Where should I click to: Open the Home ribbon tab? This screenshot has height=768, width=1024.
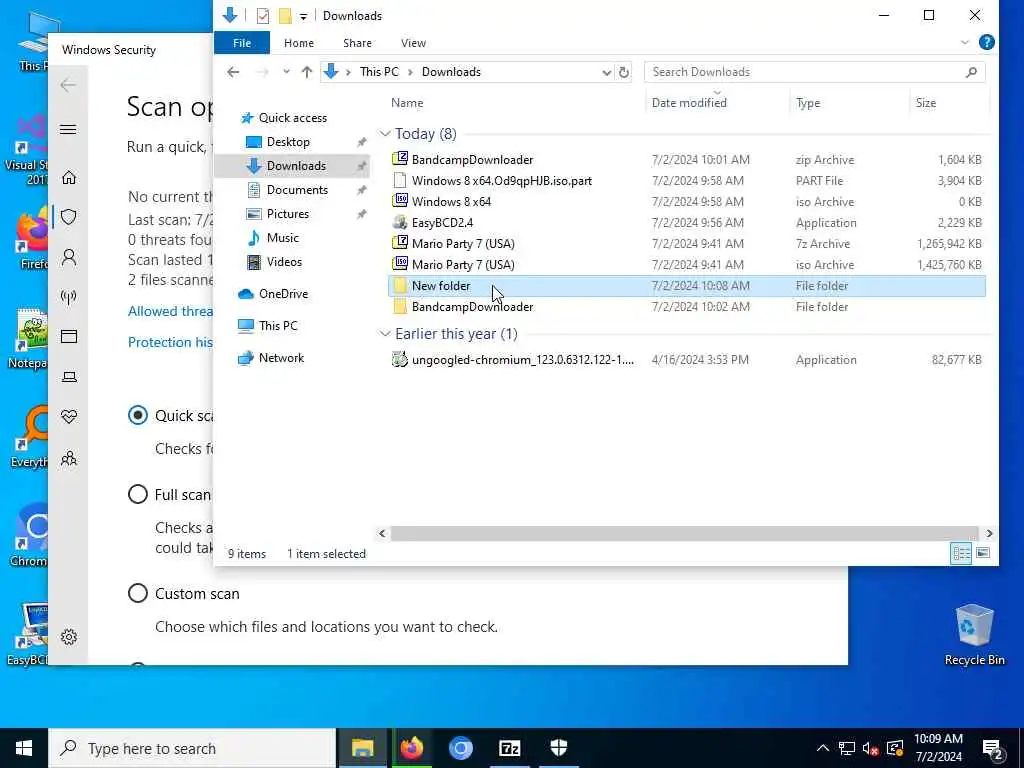(298, 43)
